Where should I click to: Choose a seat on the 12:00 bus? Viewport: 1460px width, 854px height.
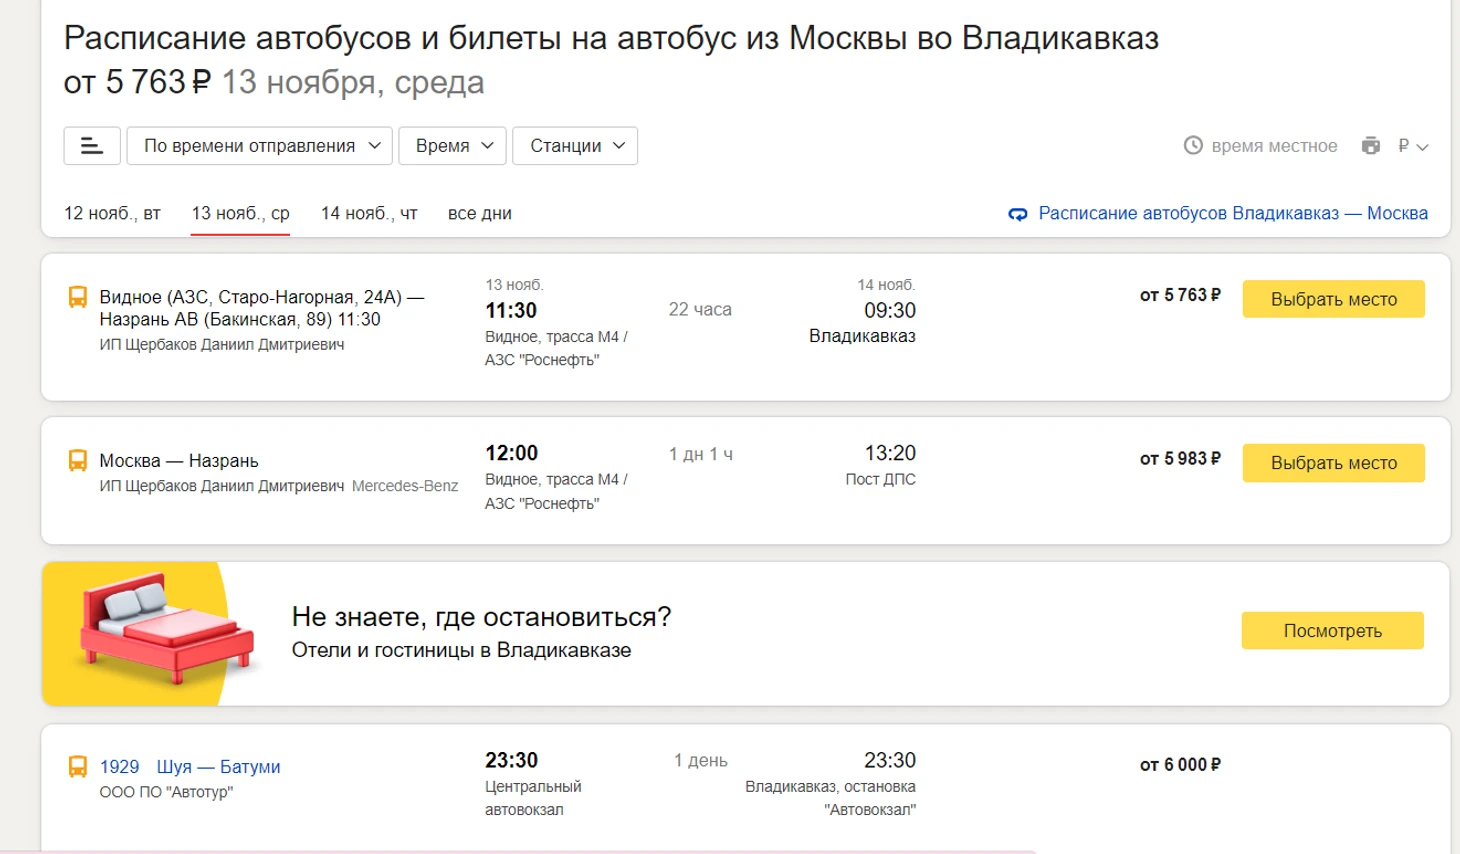[x=1333, y=463]
